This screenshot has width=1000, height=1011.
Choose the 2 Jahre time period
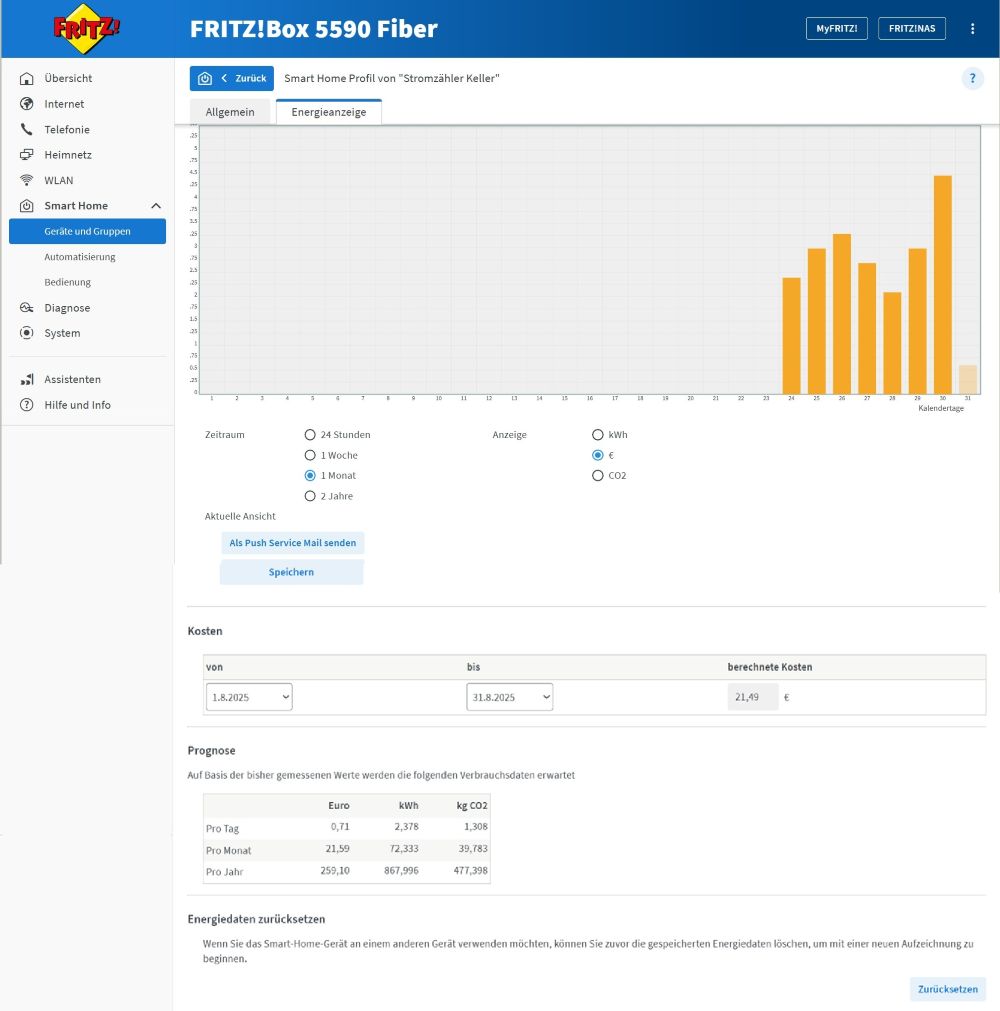pyautogui.click(x=310, y=496)
